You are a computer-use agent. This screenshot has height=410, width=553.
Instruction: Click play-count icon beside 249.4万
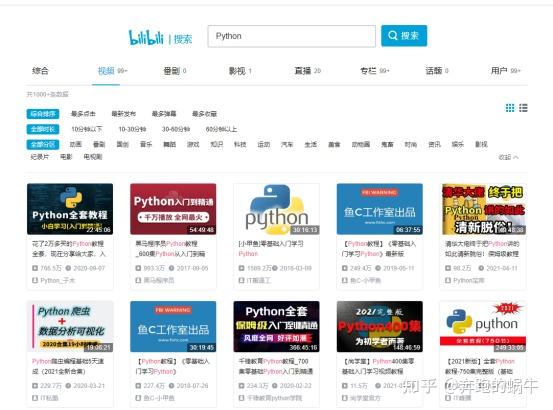[x=345, y=268]
